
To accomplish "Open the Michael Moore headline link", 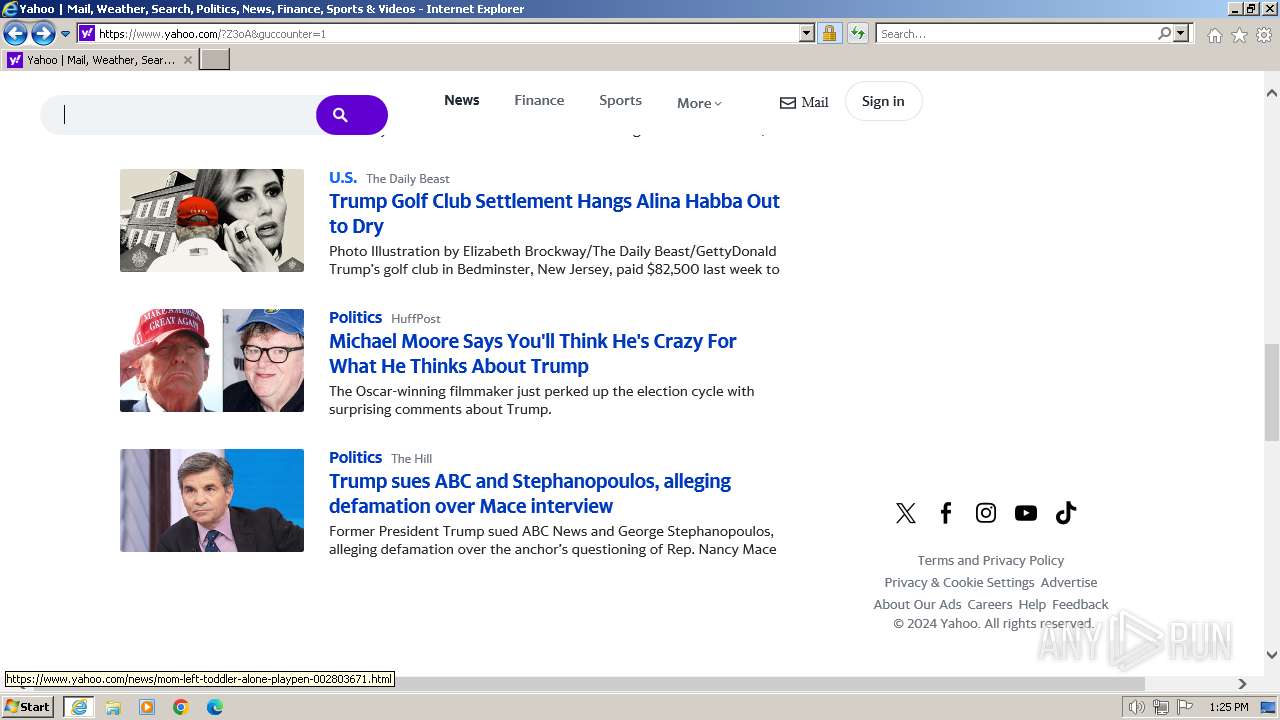I will 533,353.
